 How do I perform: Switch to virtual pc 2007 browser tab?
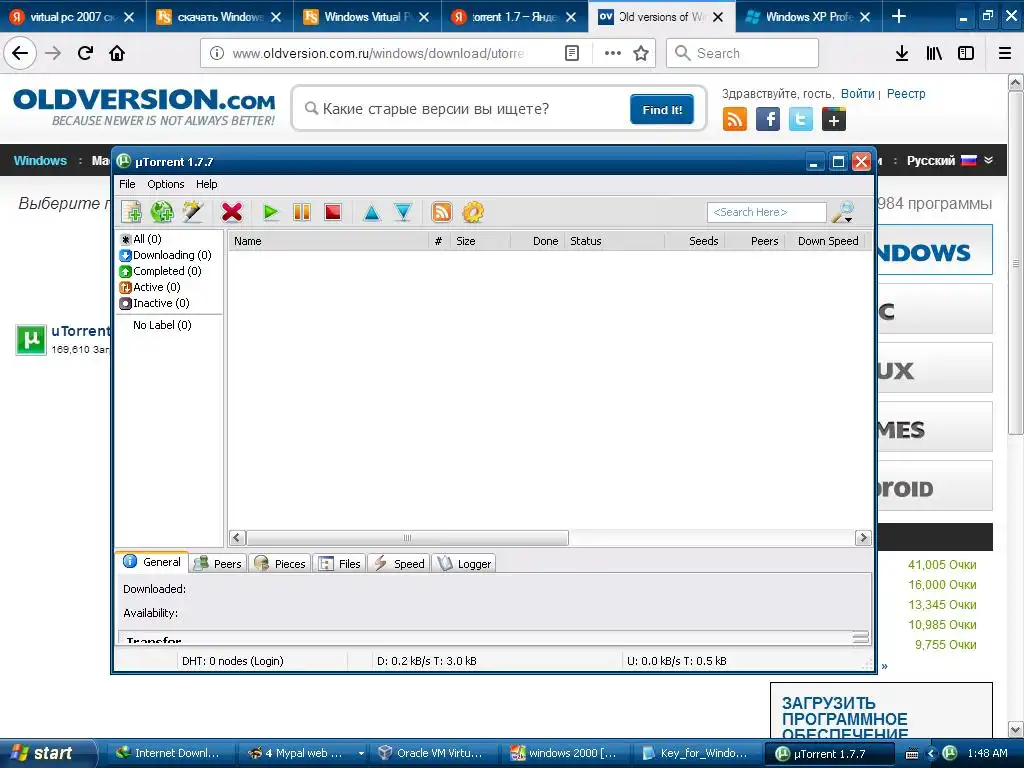click(x=72, y=16)
